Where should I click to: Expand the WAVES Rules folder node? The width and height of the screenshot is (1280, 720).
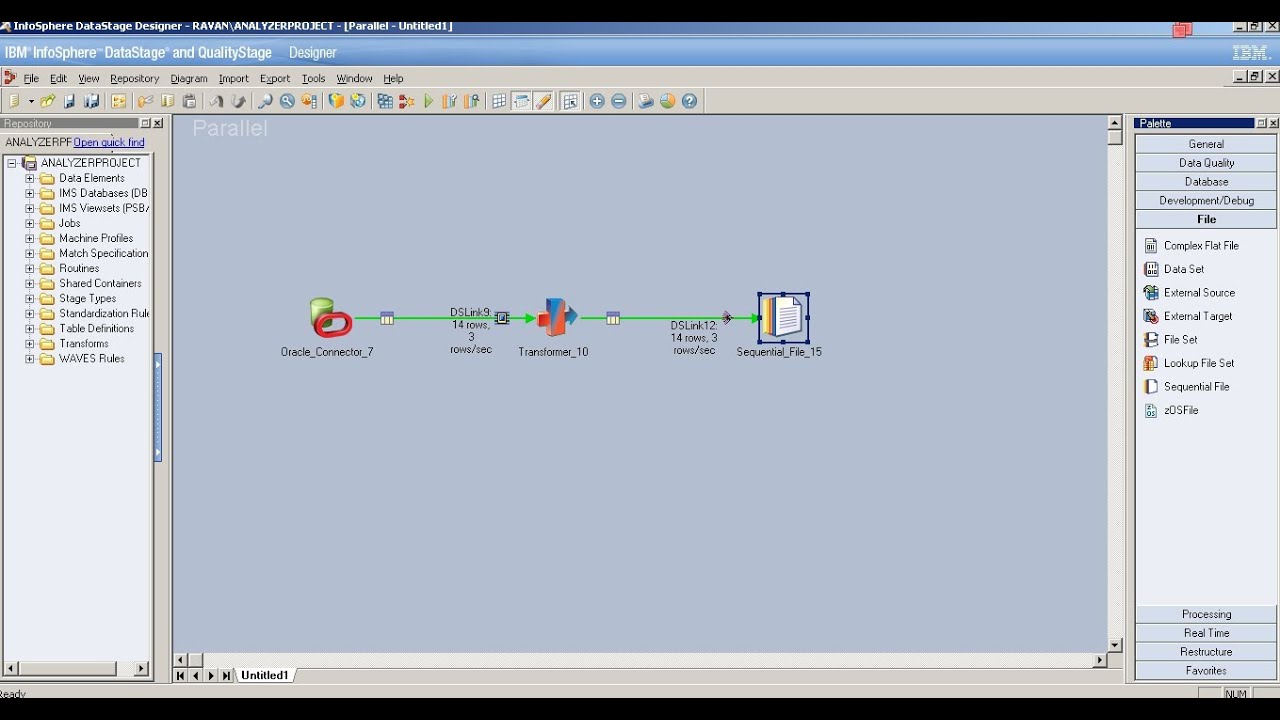click(x=30, y=359)
